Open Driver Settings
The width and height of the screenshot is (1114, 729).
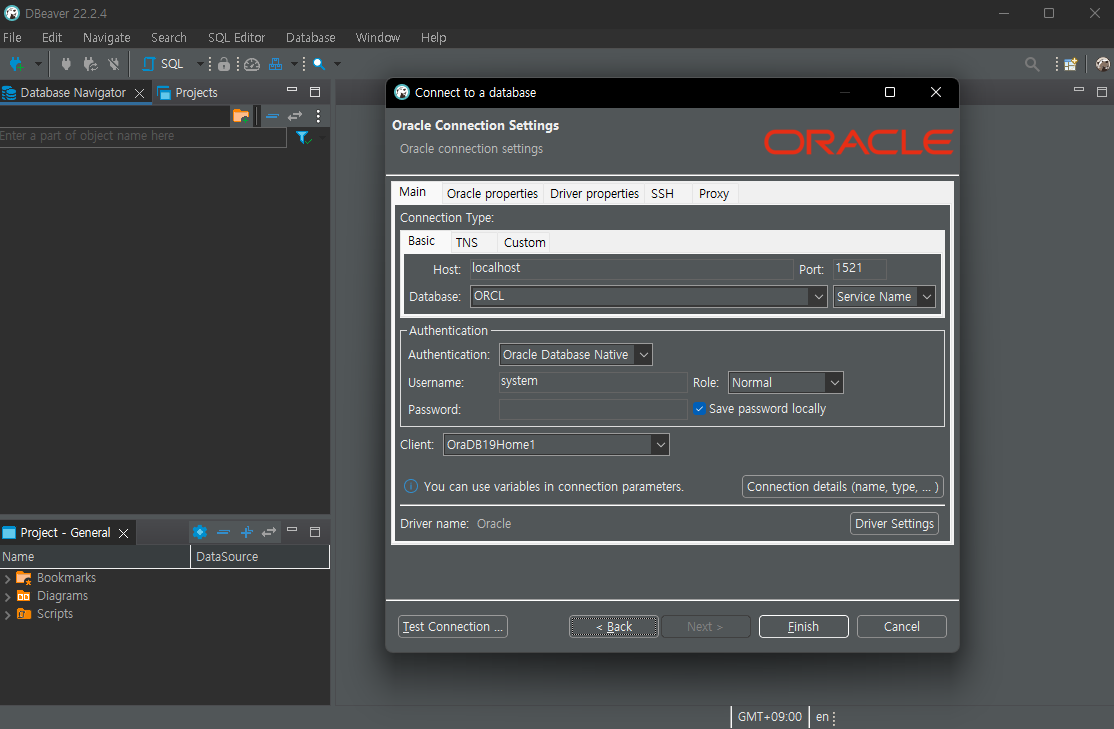(894, 524)
